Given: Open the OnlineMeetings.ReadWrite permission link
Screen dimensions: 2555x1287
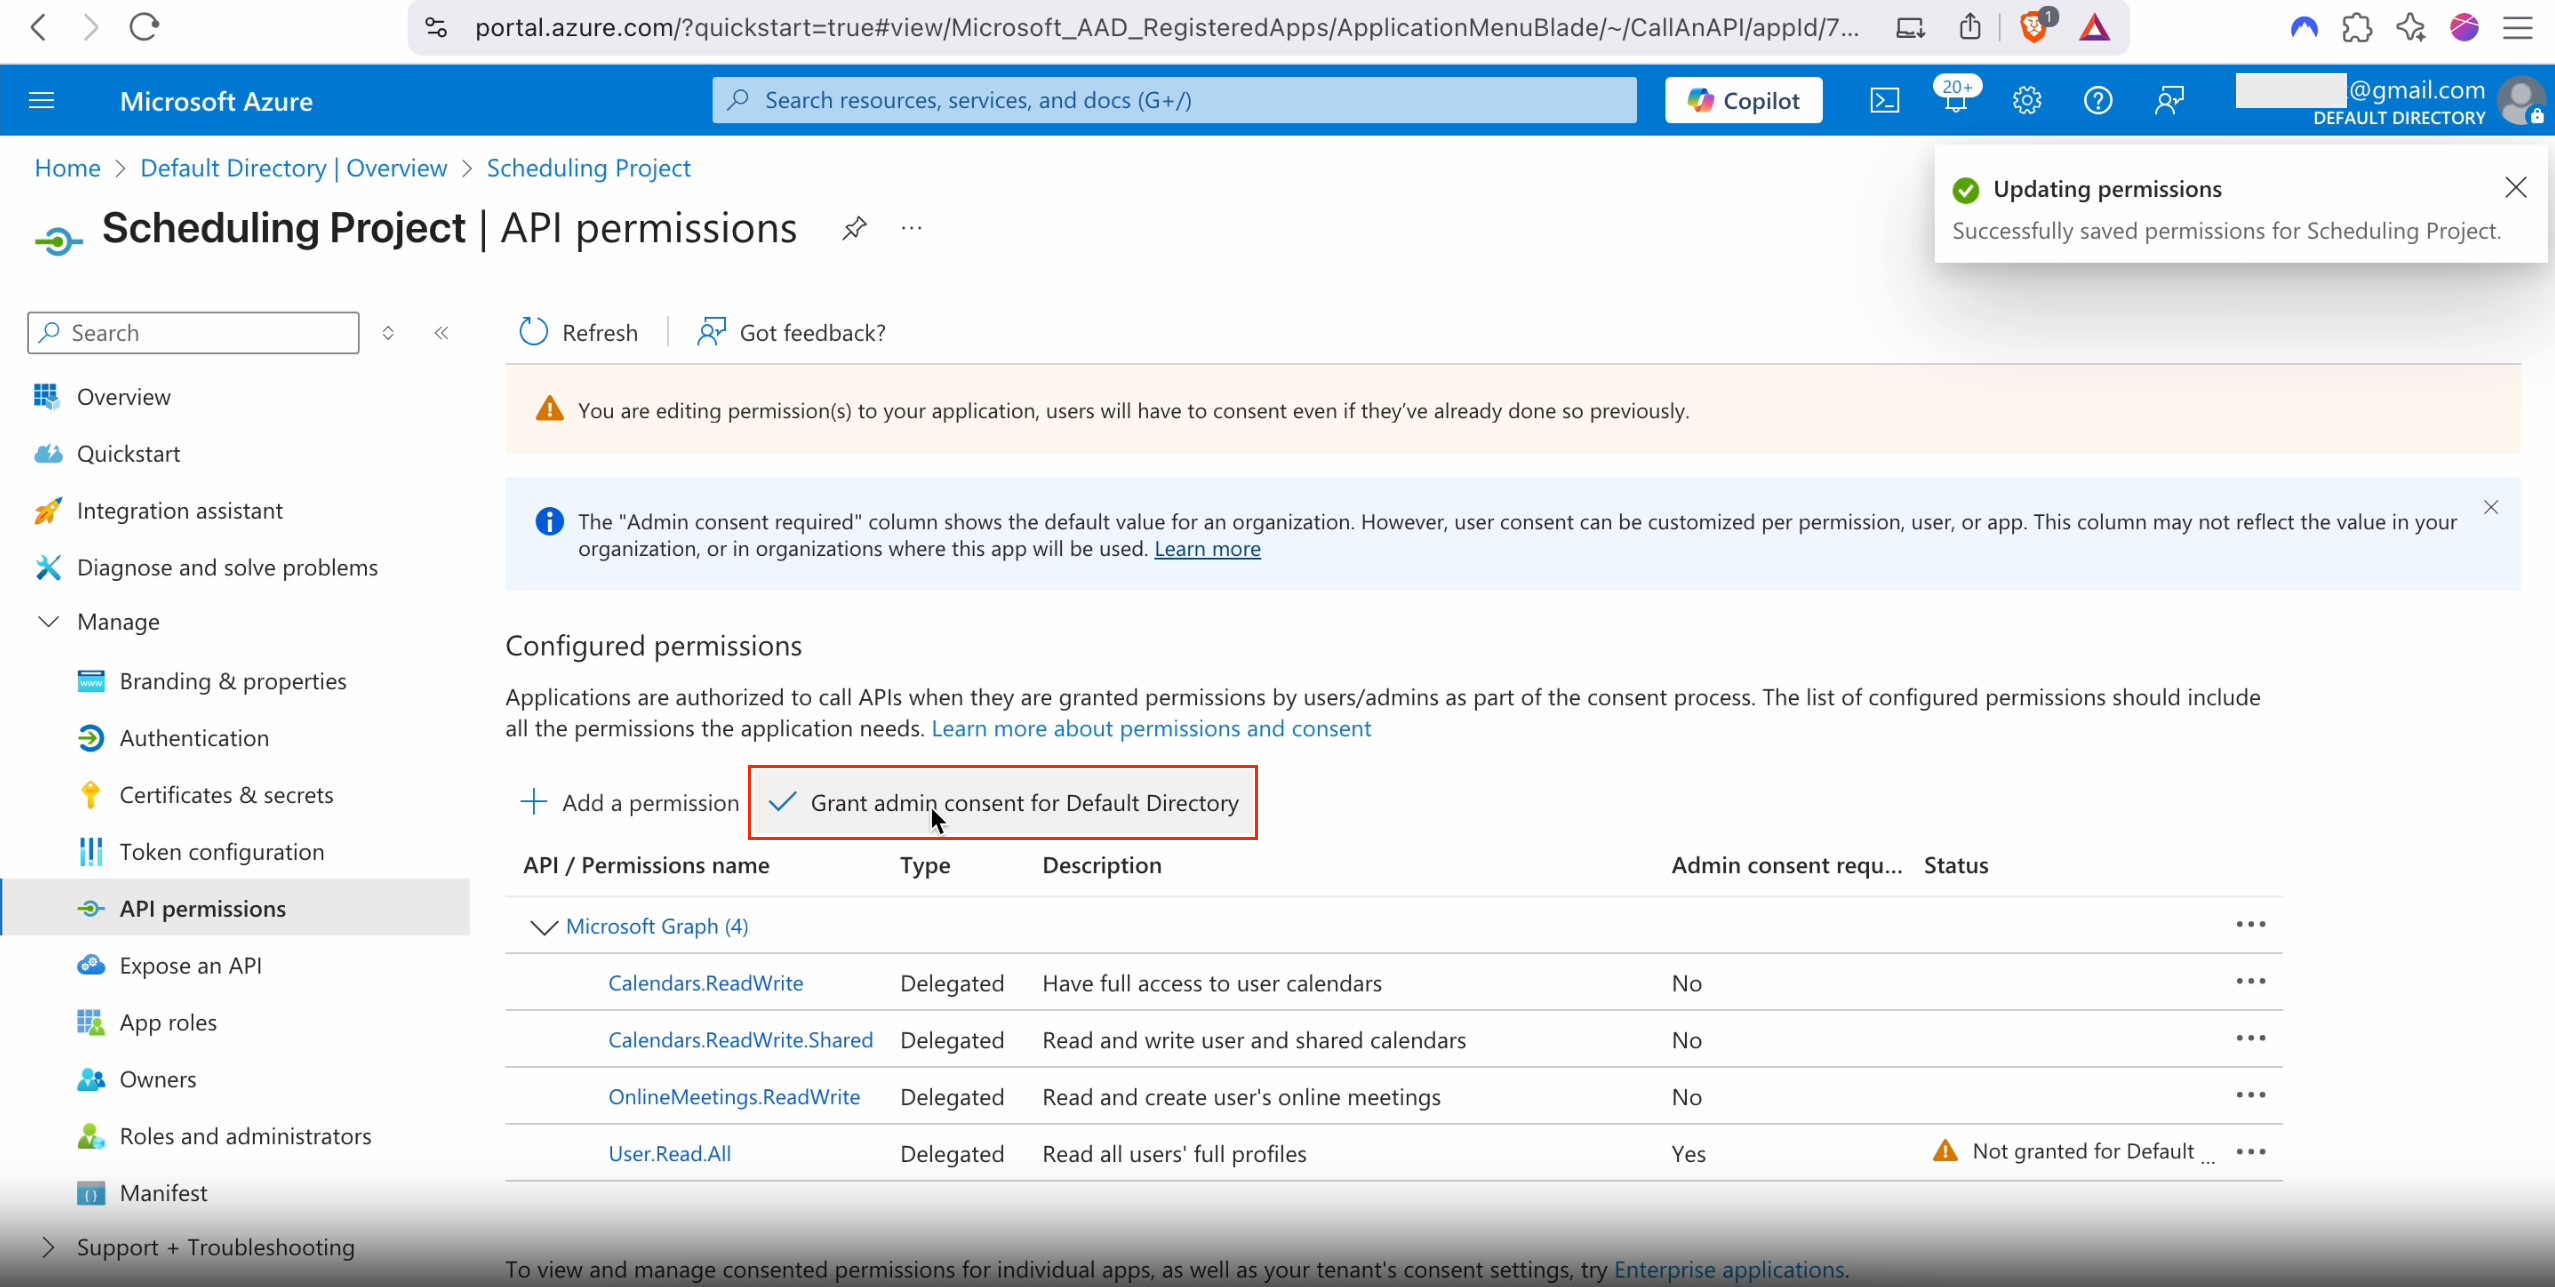Looking at the screenshot, I should [734, 1097].
